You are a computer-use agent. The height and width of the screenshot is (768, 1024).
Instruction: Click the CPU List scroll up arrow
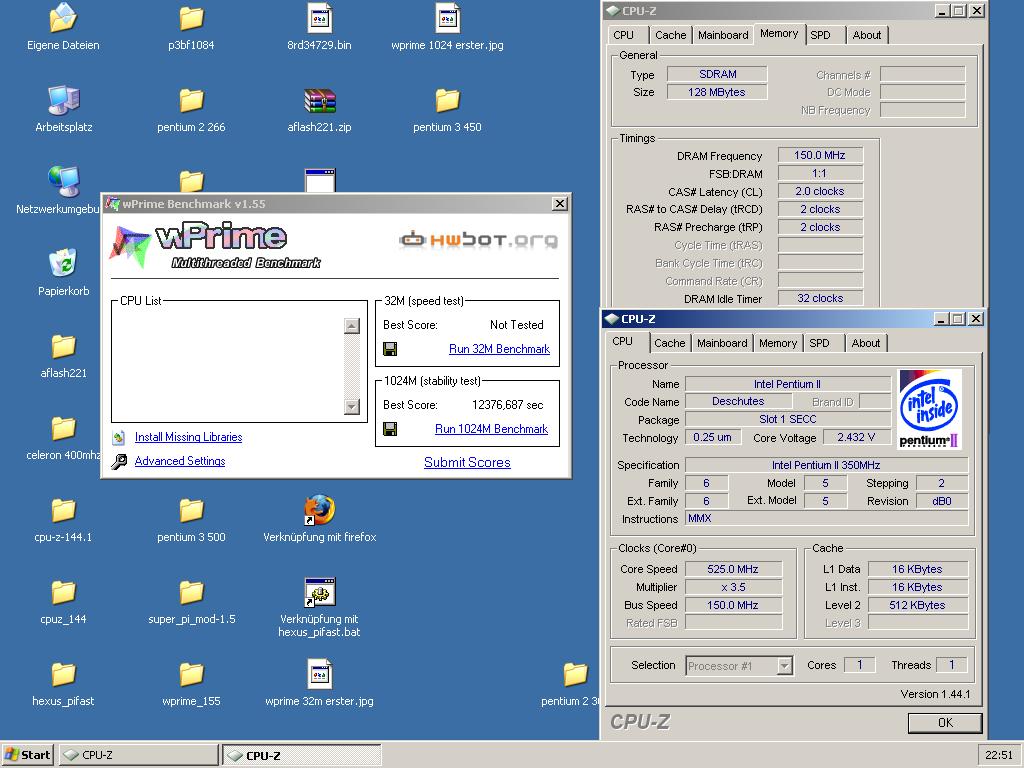pos(351,326)
